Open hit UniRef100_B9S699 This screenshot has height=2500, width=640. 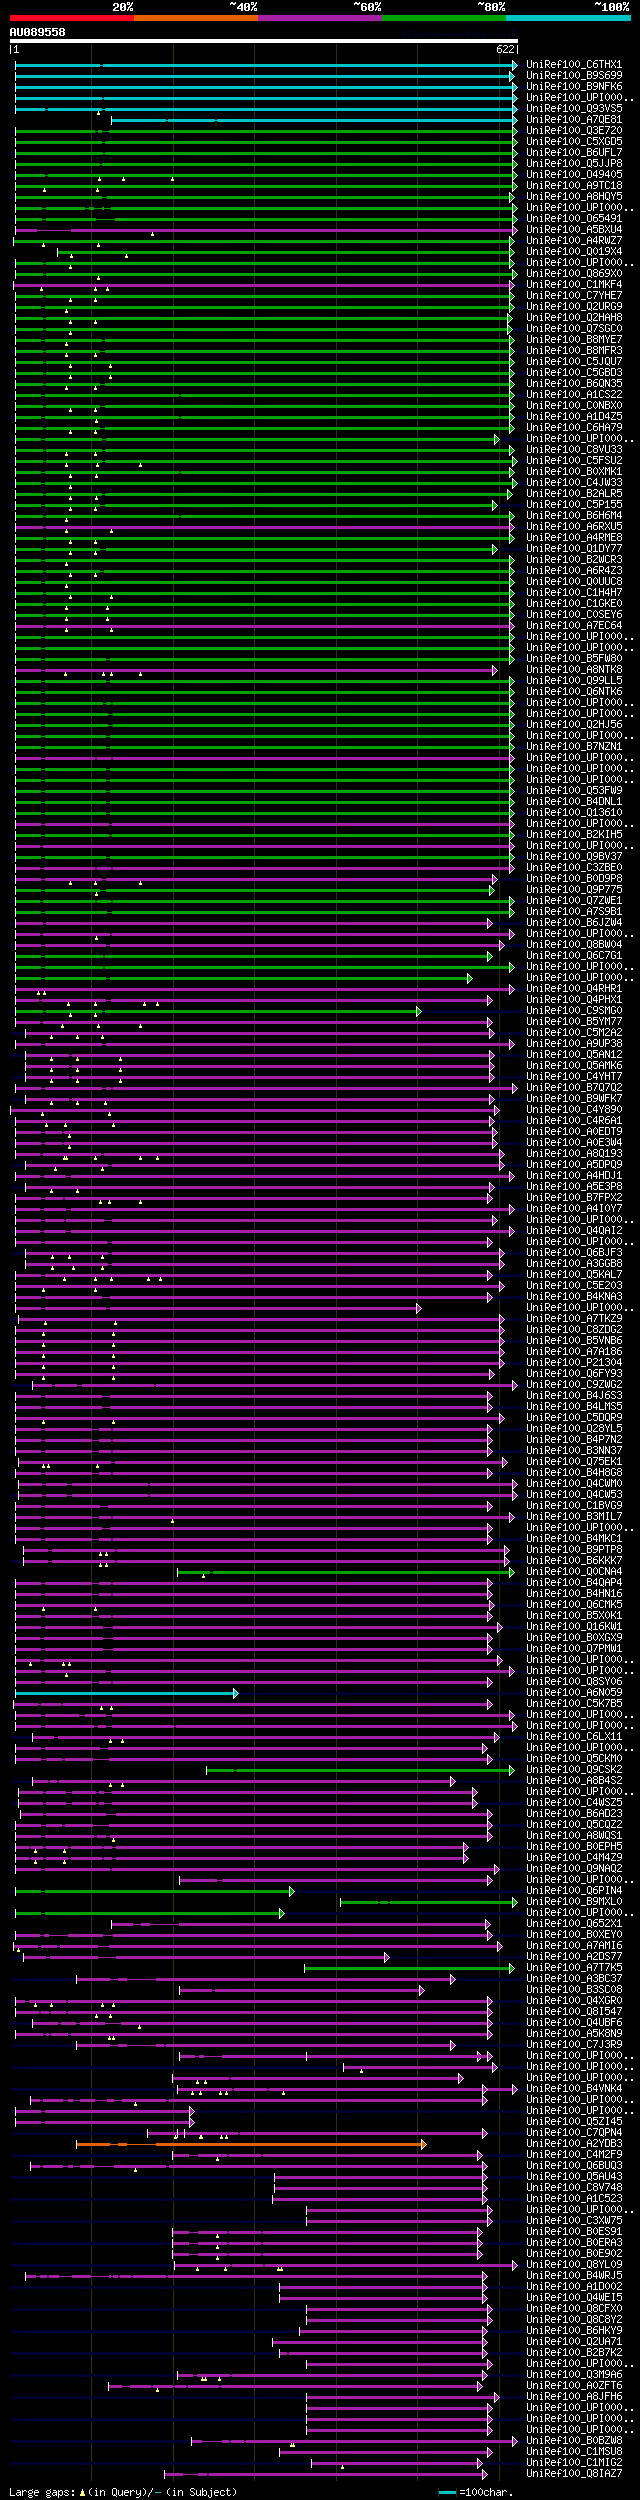574,76
